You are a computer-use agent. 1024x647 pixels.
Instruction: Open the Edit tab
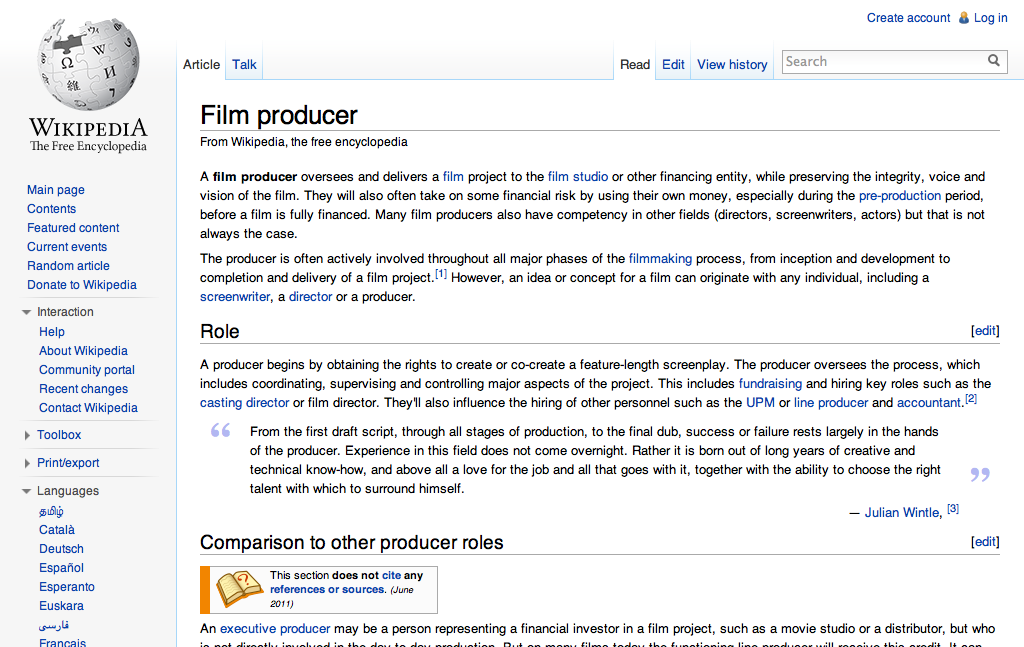point(673,65)
